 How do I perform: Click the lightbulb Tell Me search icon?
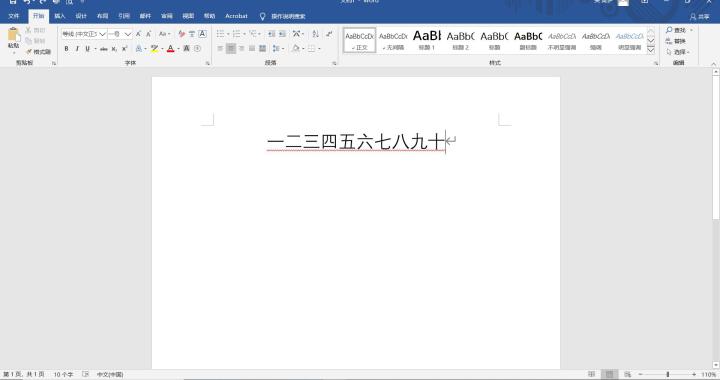tap(262, 16)
